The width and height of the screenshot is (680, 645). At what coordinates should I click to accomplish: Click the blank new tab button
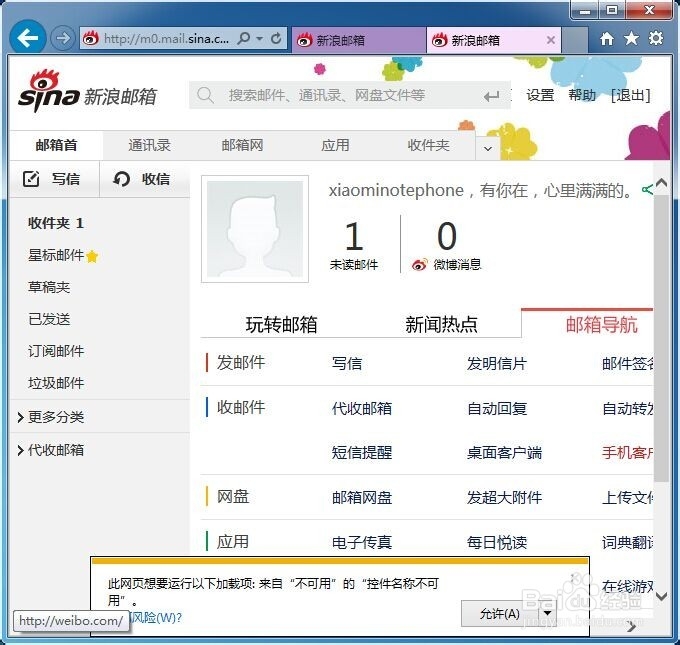(x=575, y=40)
